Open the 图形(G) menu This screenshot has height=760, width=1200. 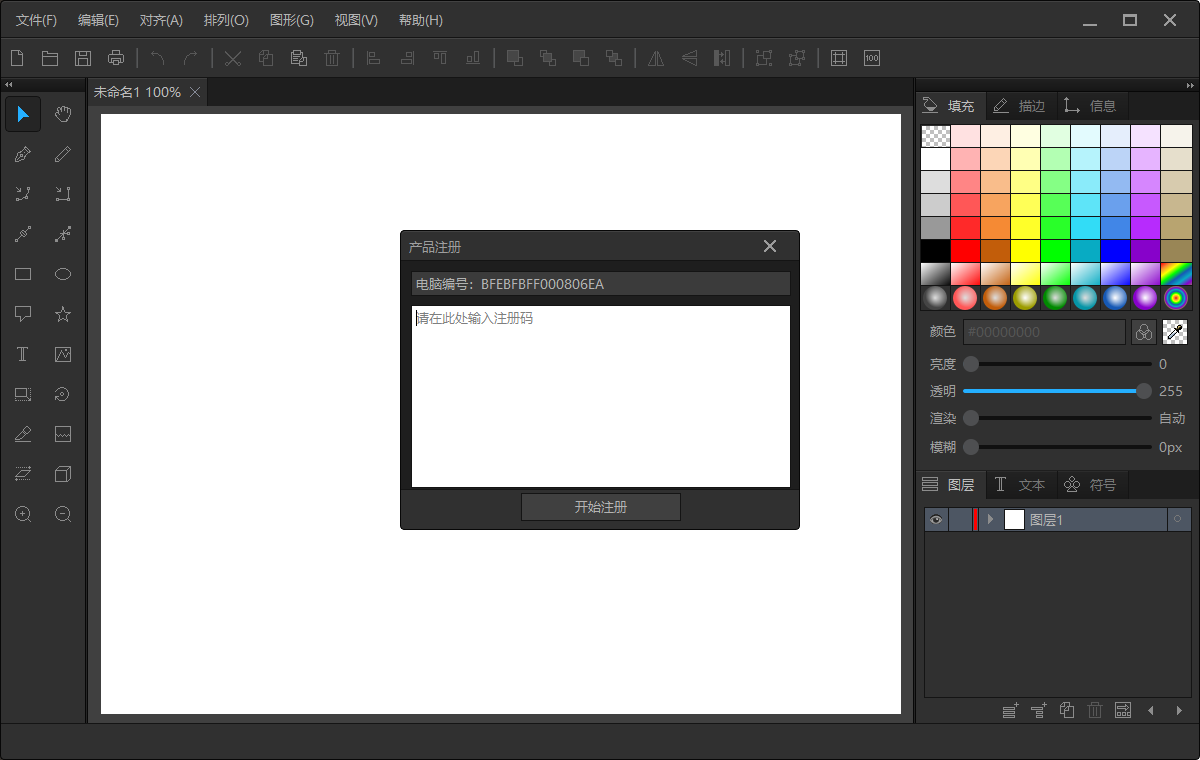click(x=291, y=20)
